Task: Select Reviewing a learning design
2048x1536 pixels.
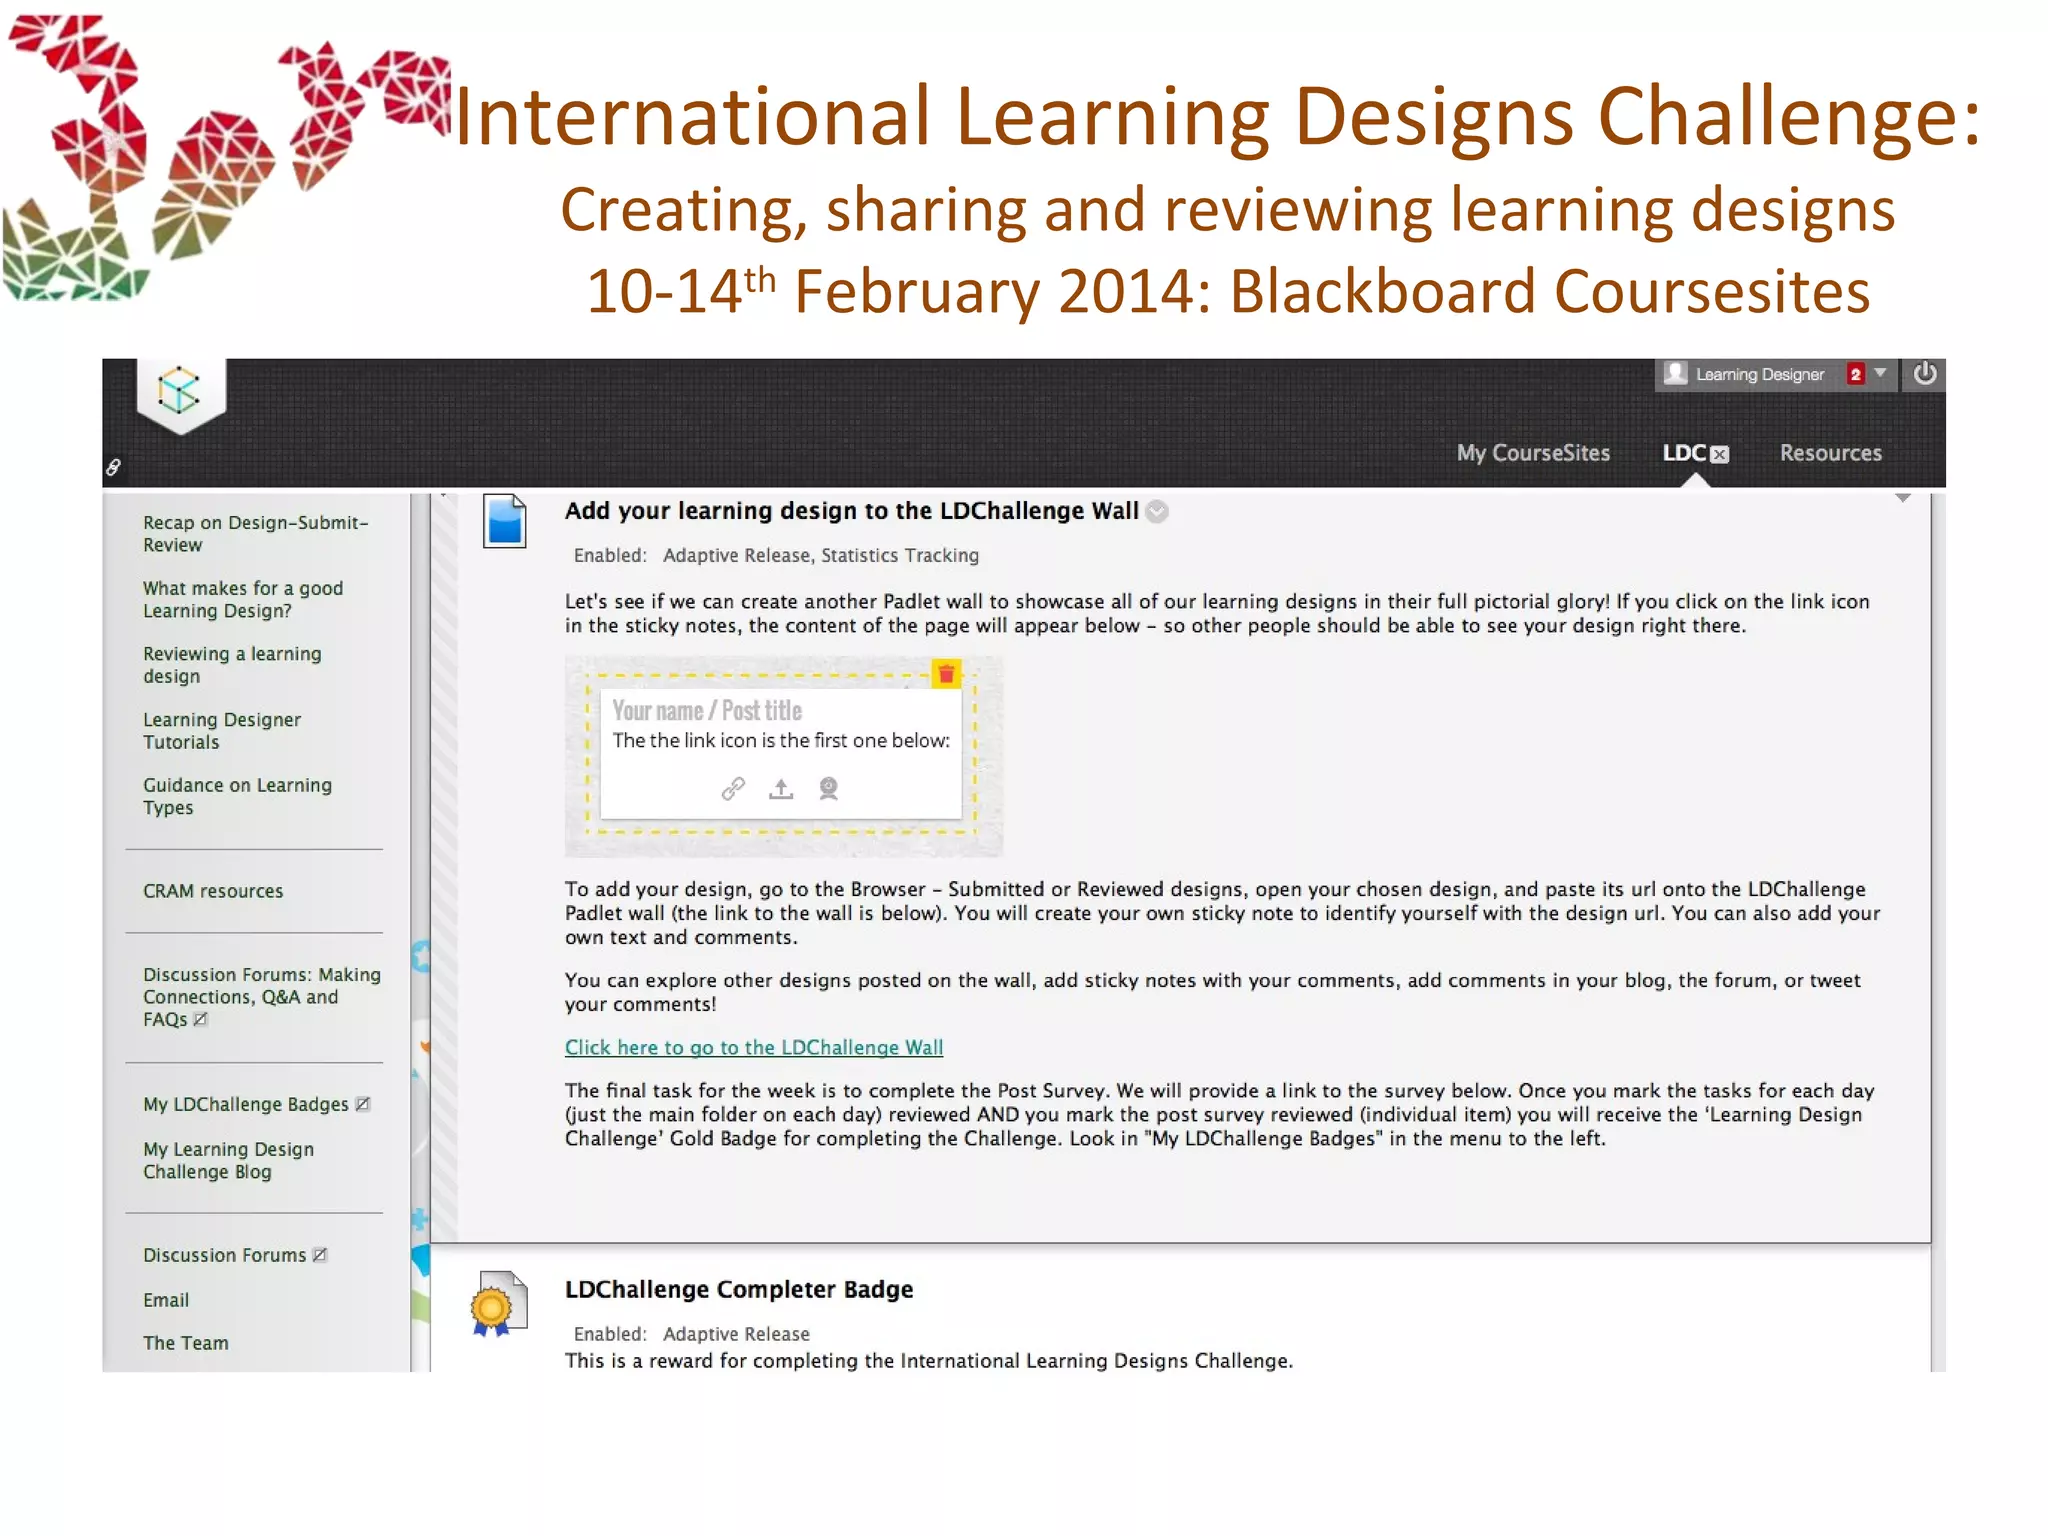Action: tap(232, 665)
